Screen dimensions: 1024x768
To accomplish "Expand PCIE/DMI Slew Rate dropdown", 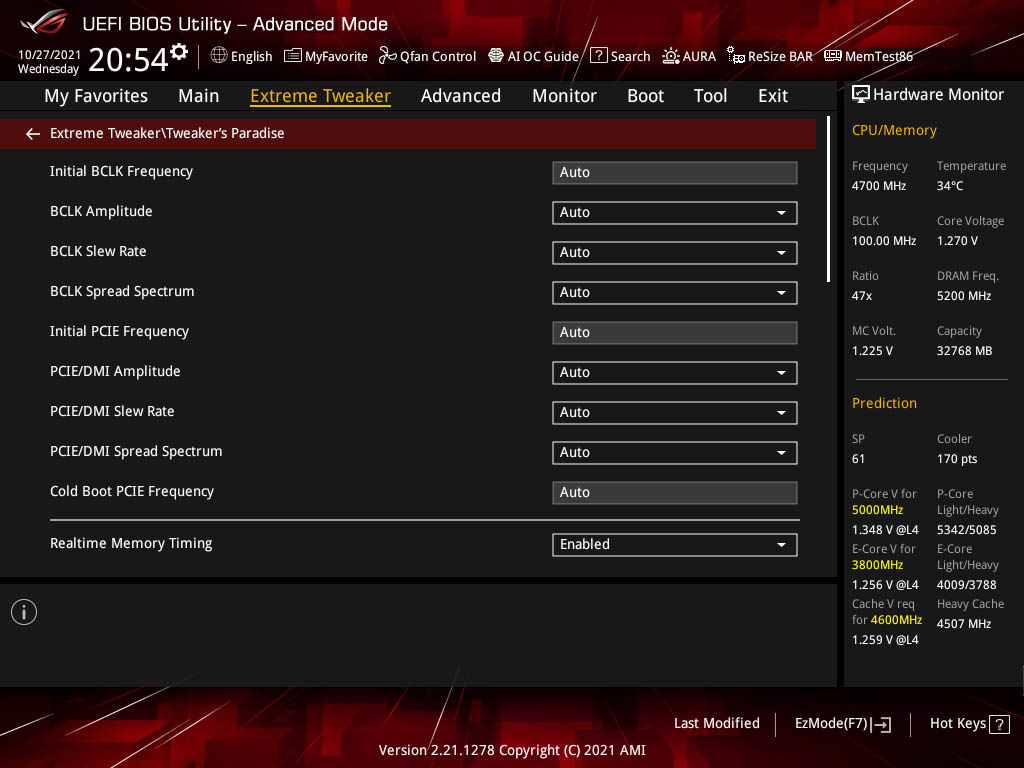I will coord(675,413).
